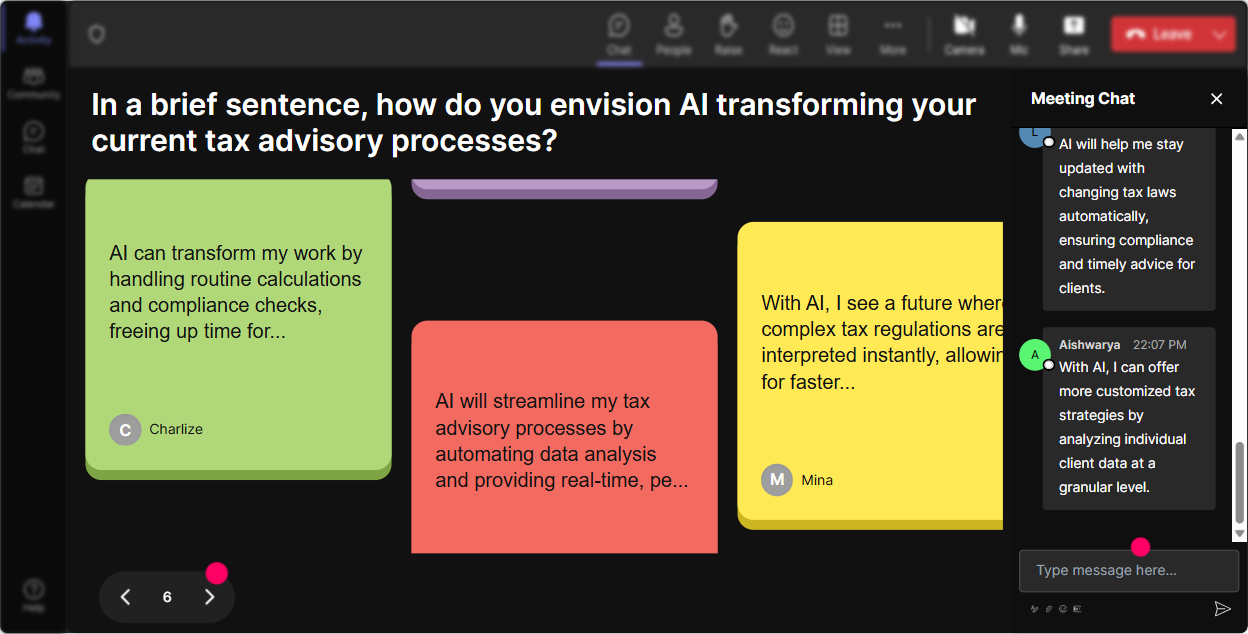Open Community in the left sidebar

pyautogui.click(x=34, y=83)
